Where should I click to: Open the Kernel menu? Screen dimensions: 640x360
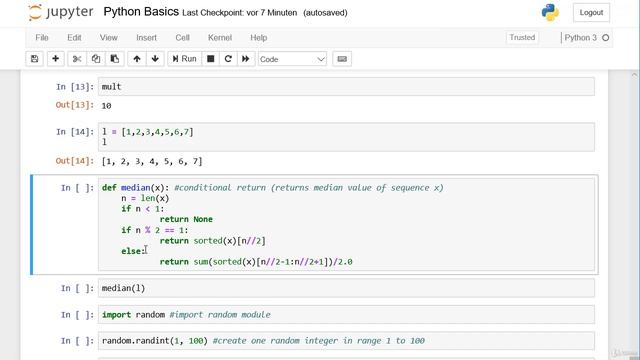point(220,38)
